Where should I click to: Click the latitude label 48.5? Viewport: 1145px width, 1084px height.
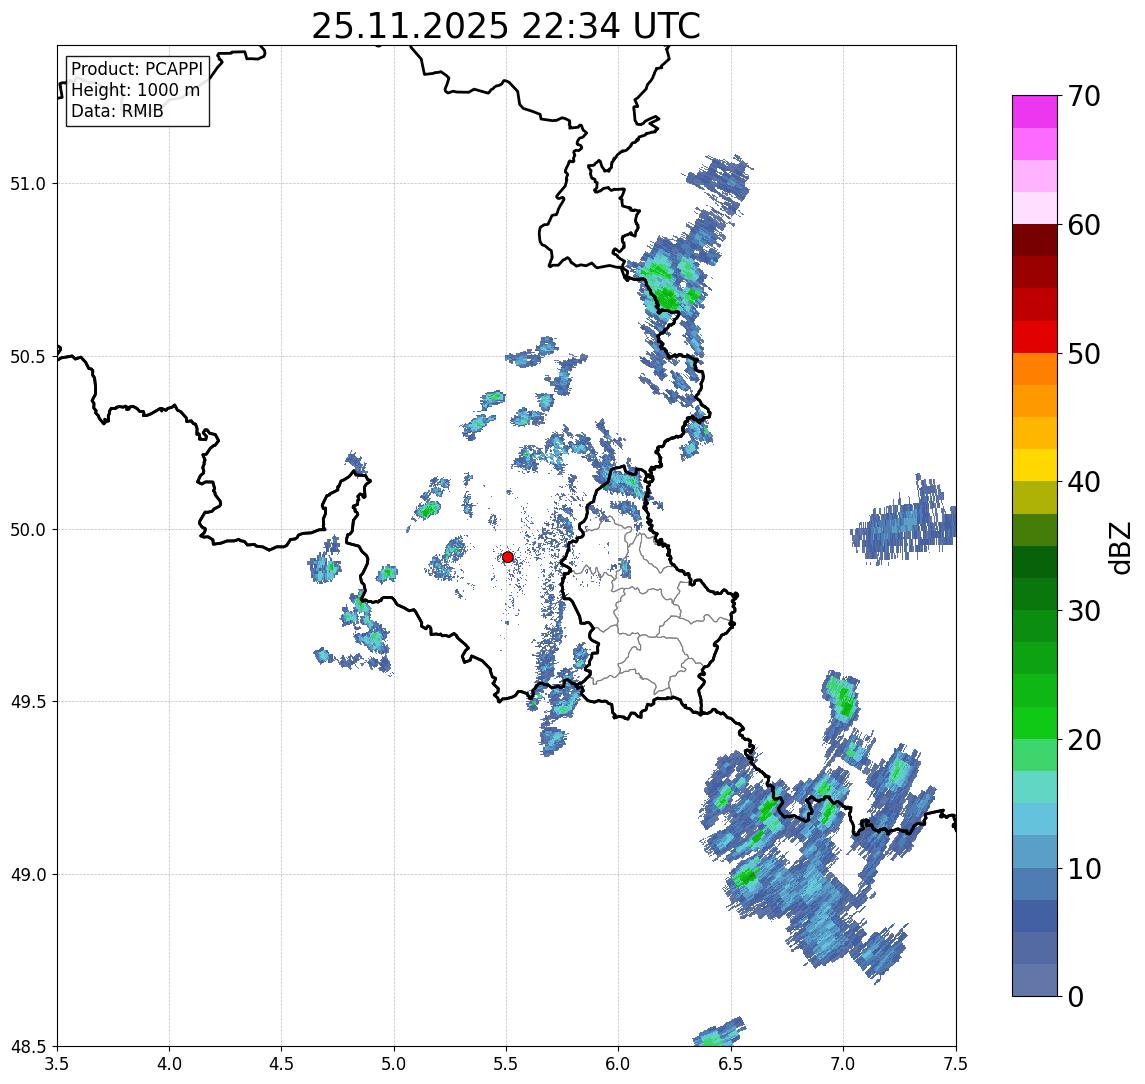(28, 1047)
